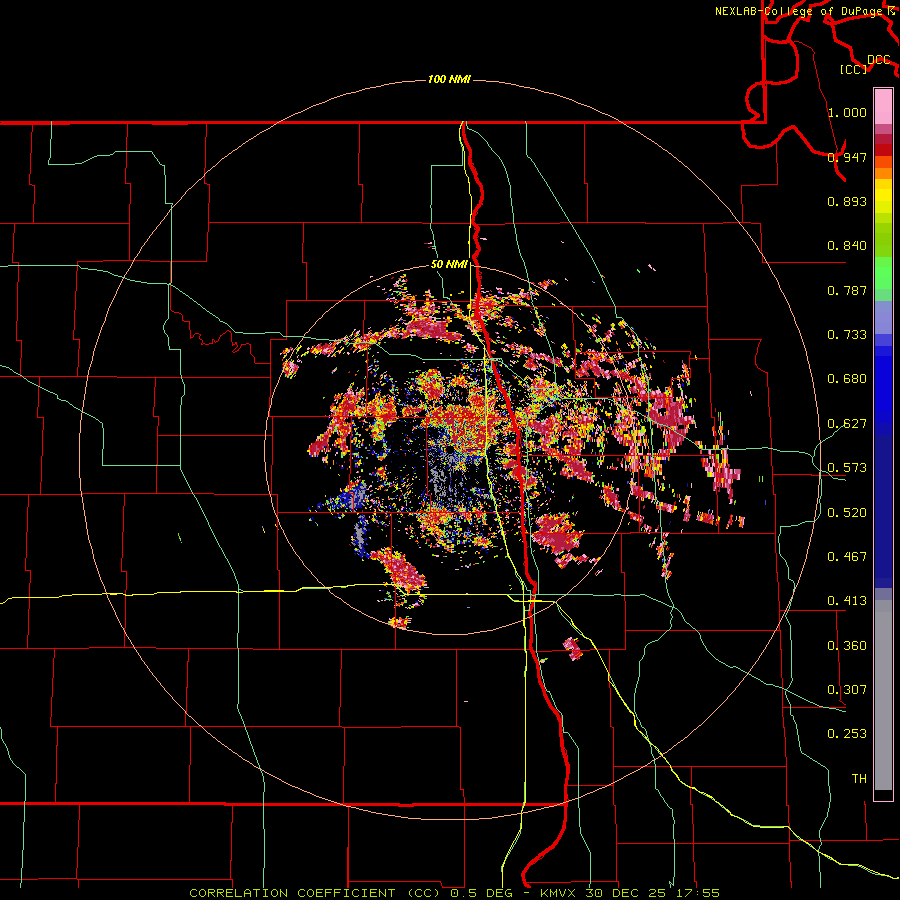Click the 0.573 legend value
Screen dimensions: 900x900
847,468
